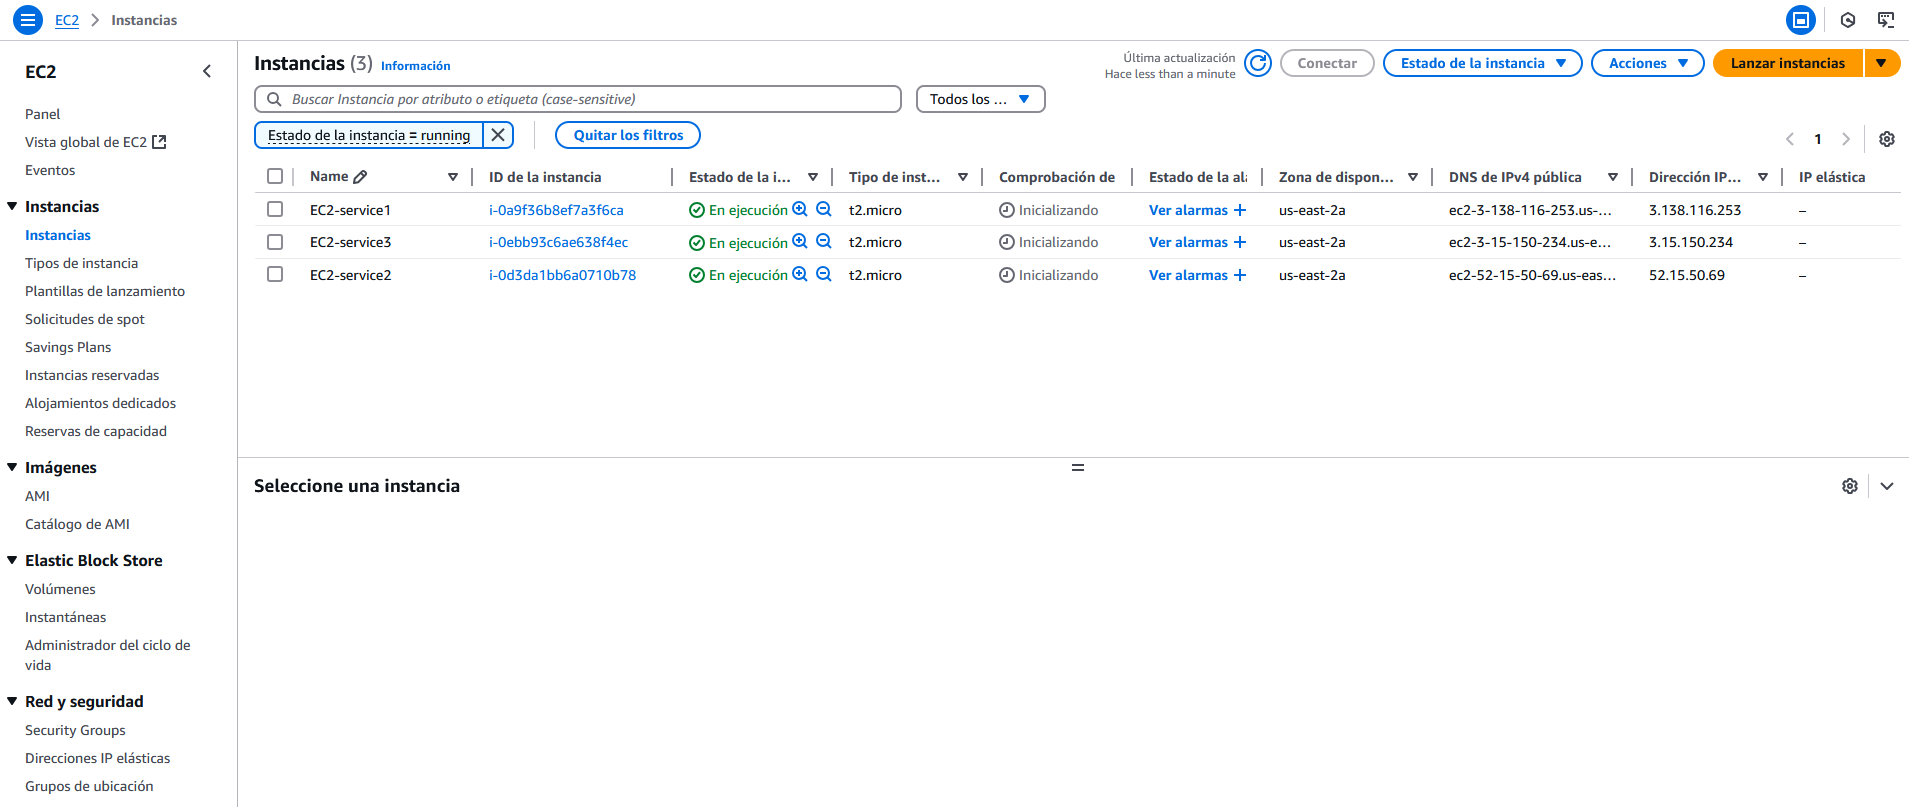Open table preferences gear icon
This screenshot has width=1909, height=807.
tap(1887, 139)
